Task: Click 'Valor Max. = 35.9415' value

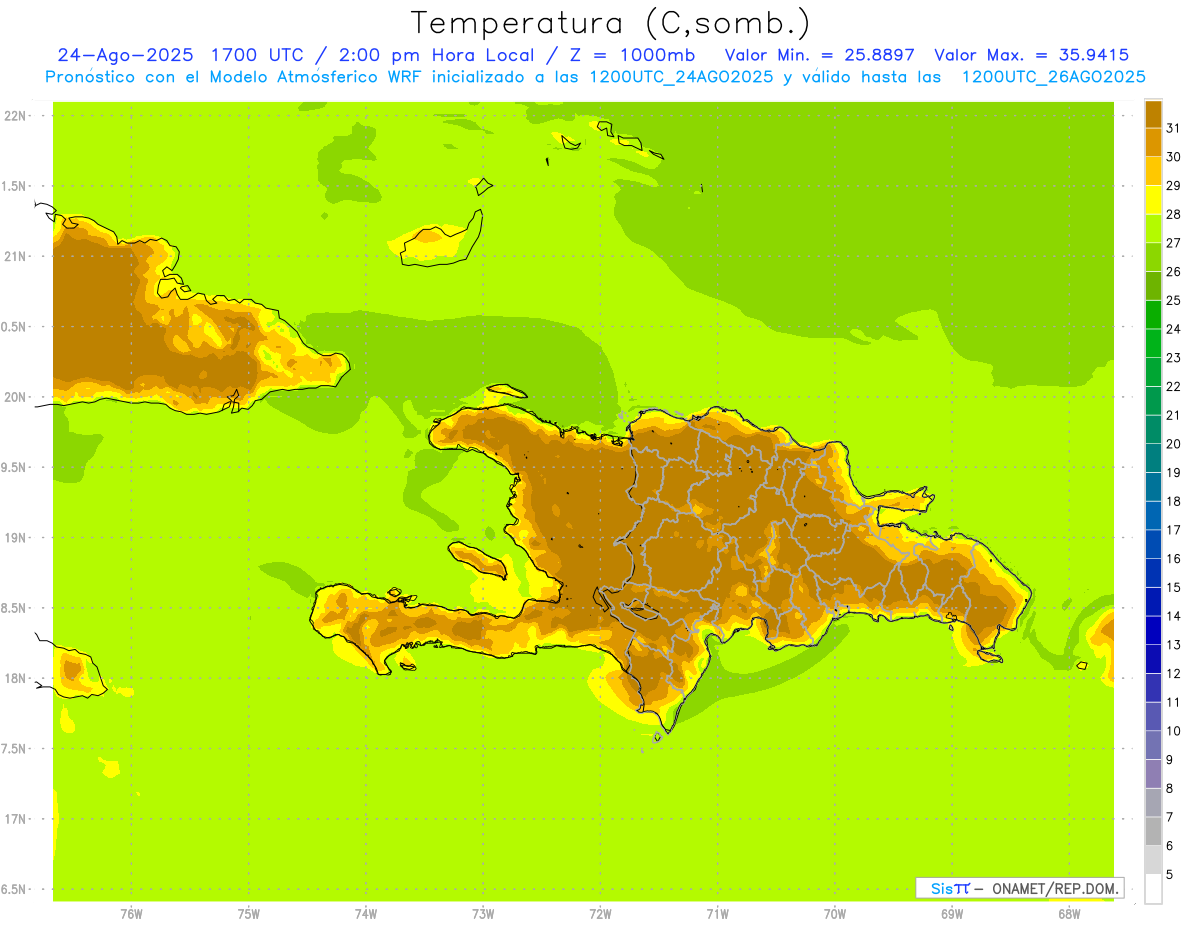Action: click(1032, 55)
